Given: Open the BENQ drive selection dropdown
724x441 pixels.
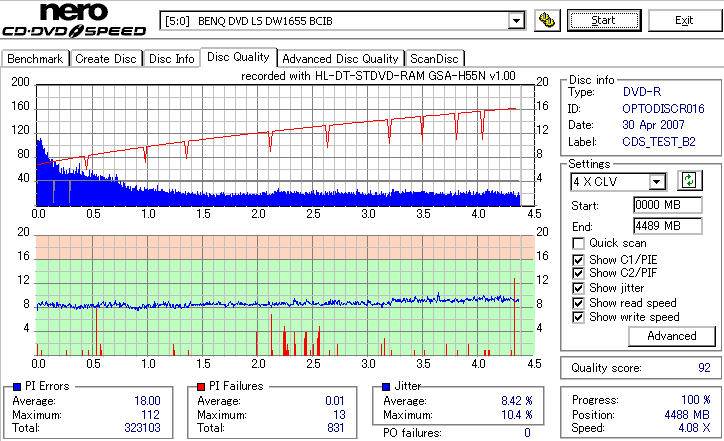Looking at the screenshot, I should click(516, 21).
